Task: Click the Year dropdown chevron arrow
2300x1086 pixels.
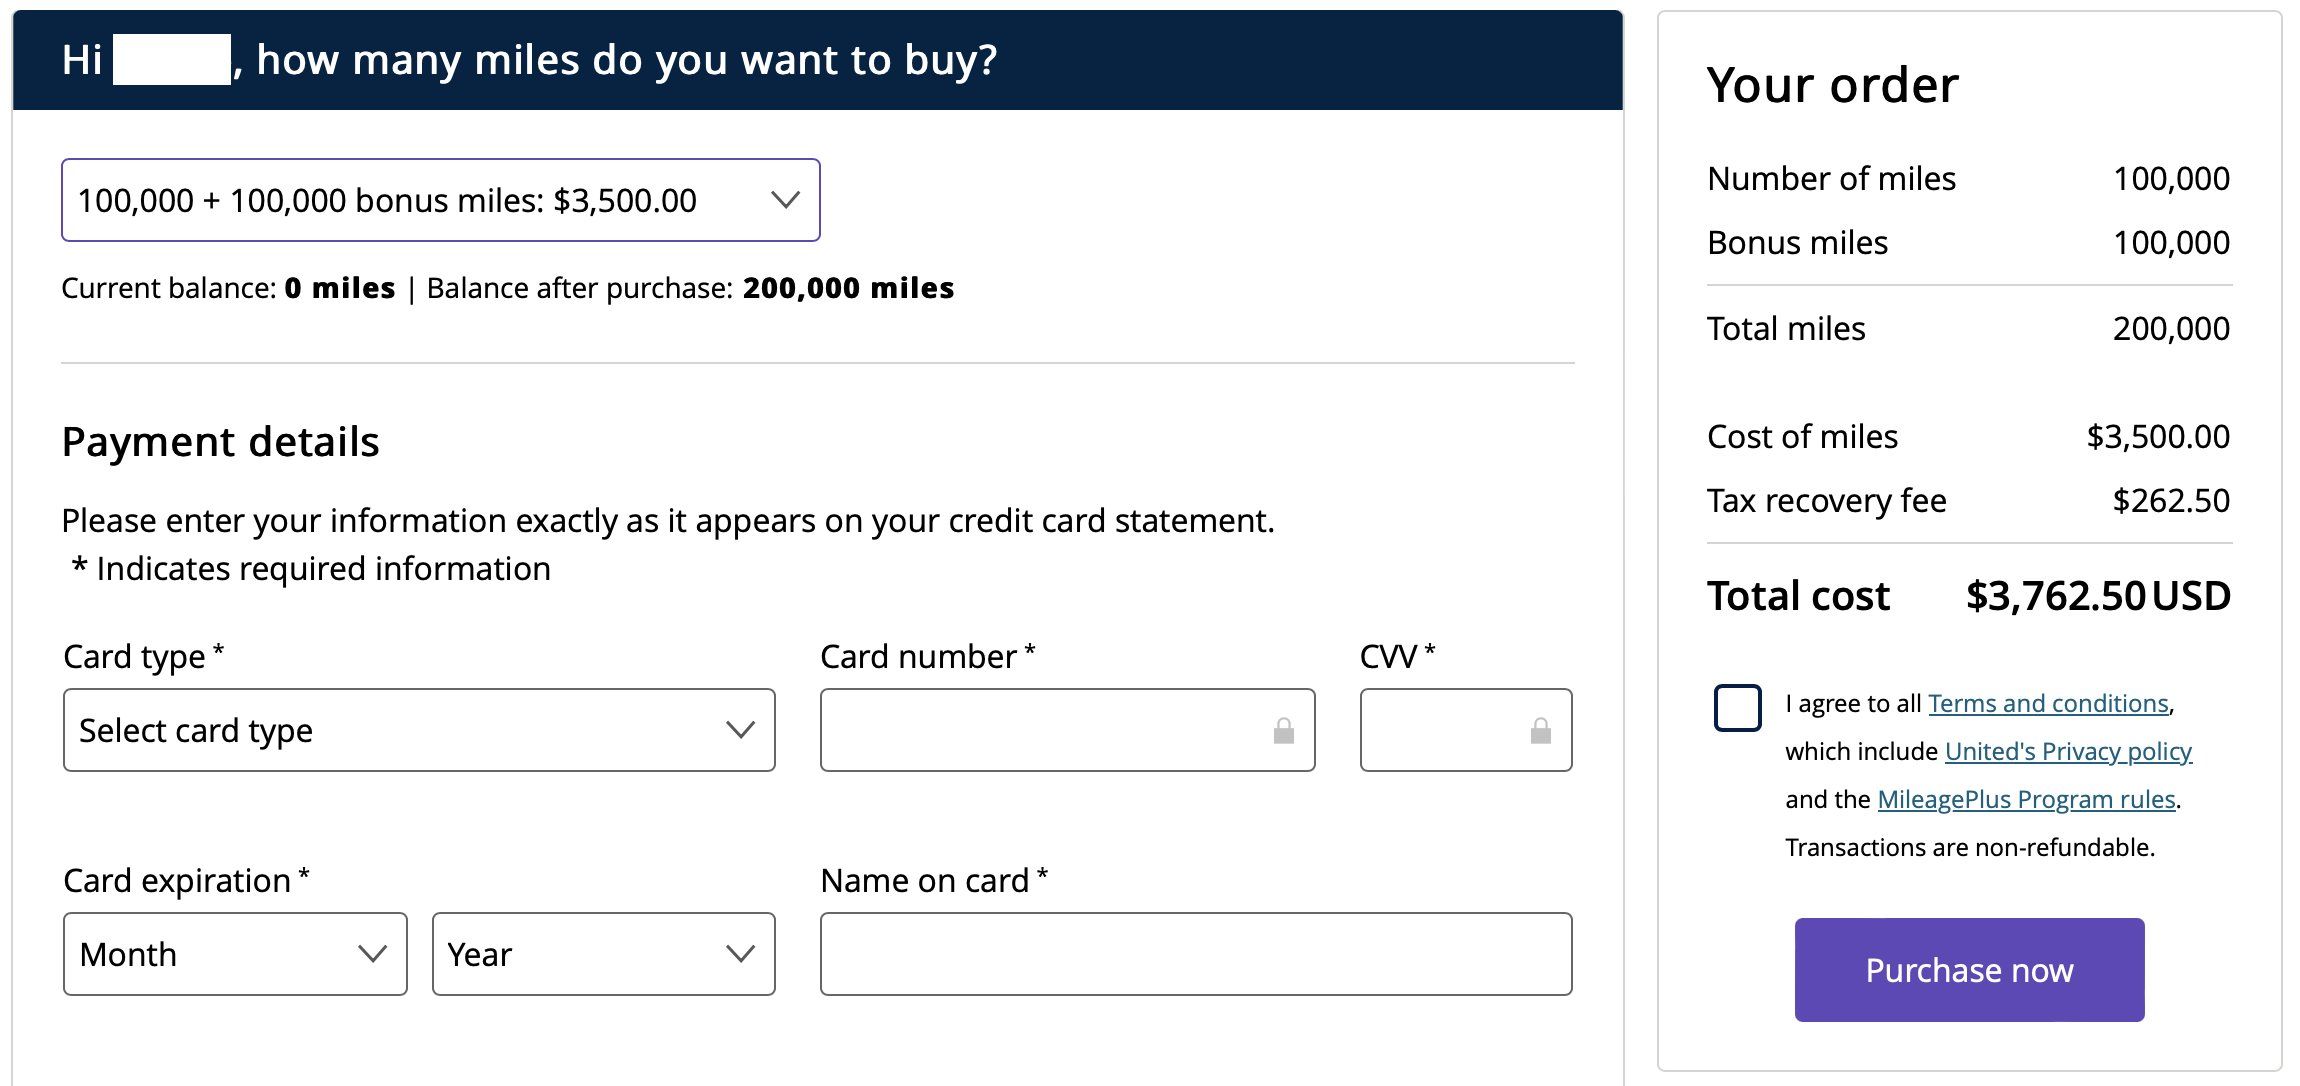Action: tap(740, 954)
